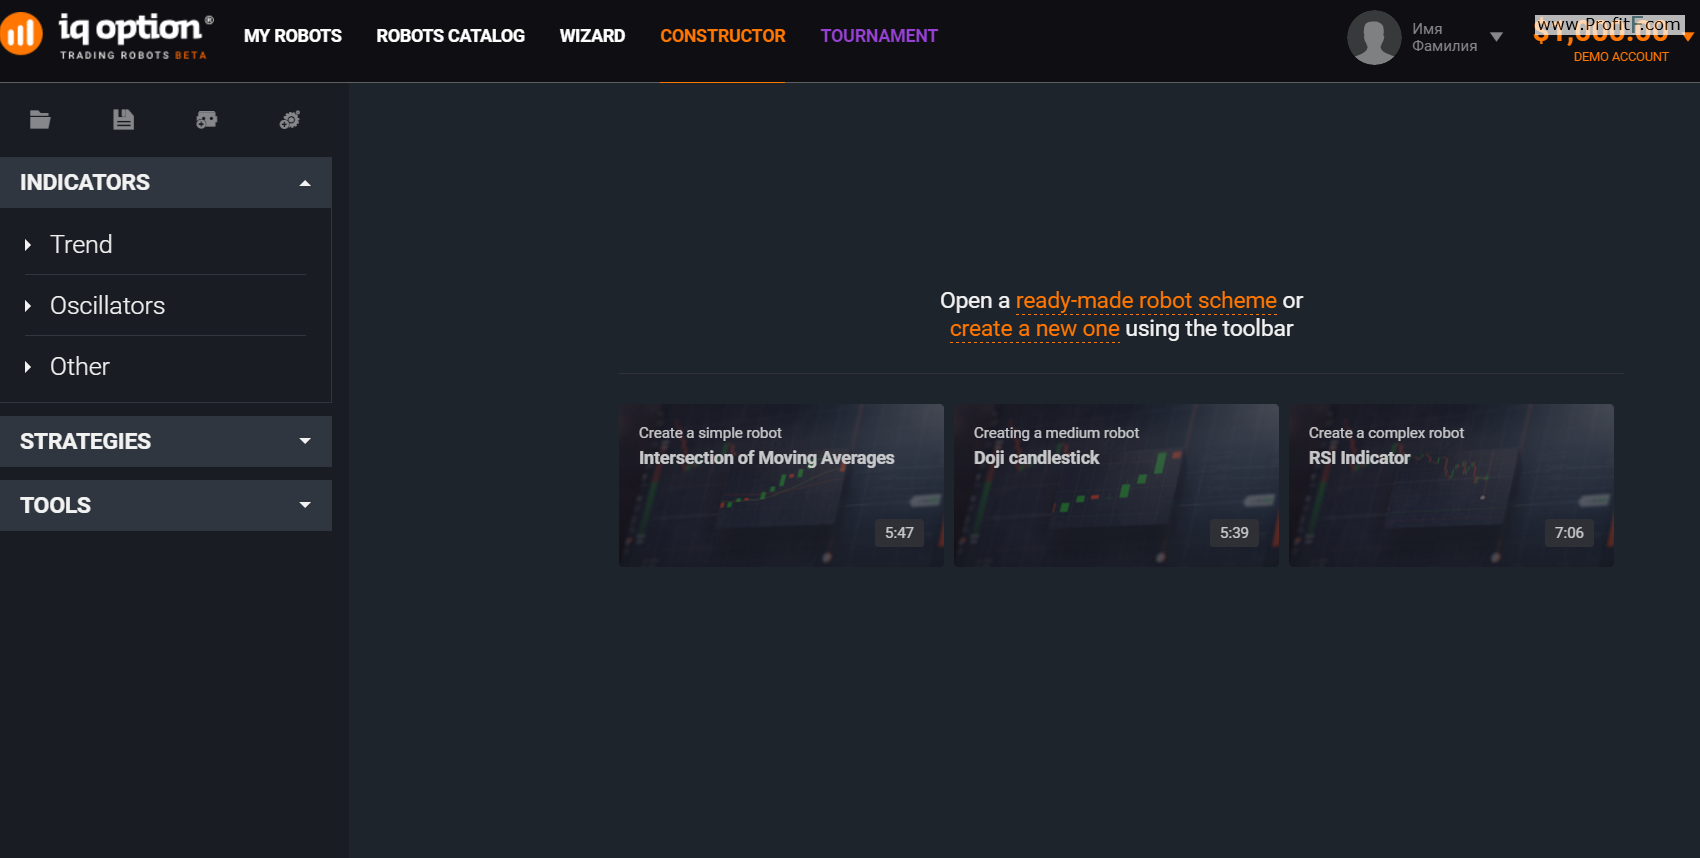Open the folder icon in toolbar

40,120
